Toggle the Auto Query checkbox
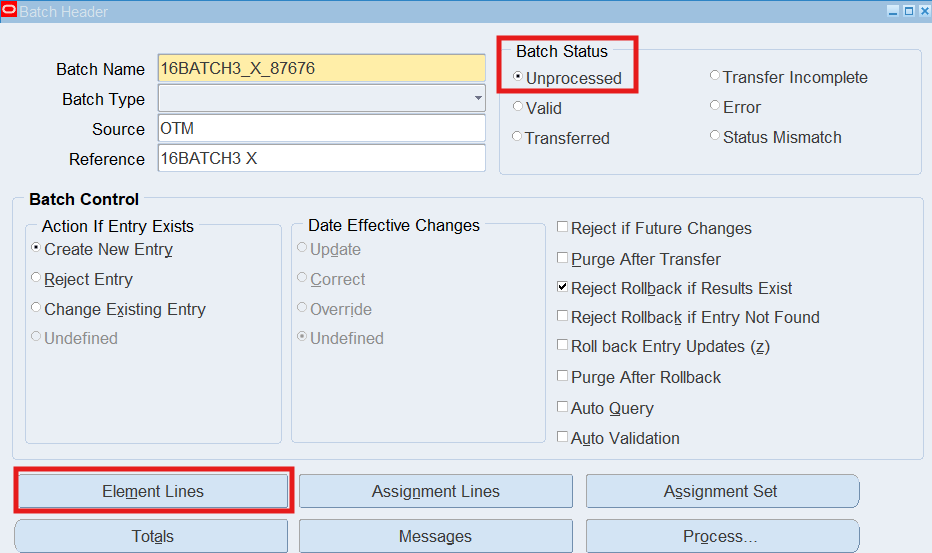This screenshot has height=553, width=932. pos(563,408)
